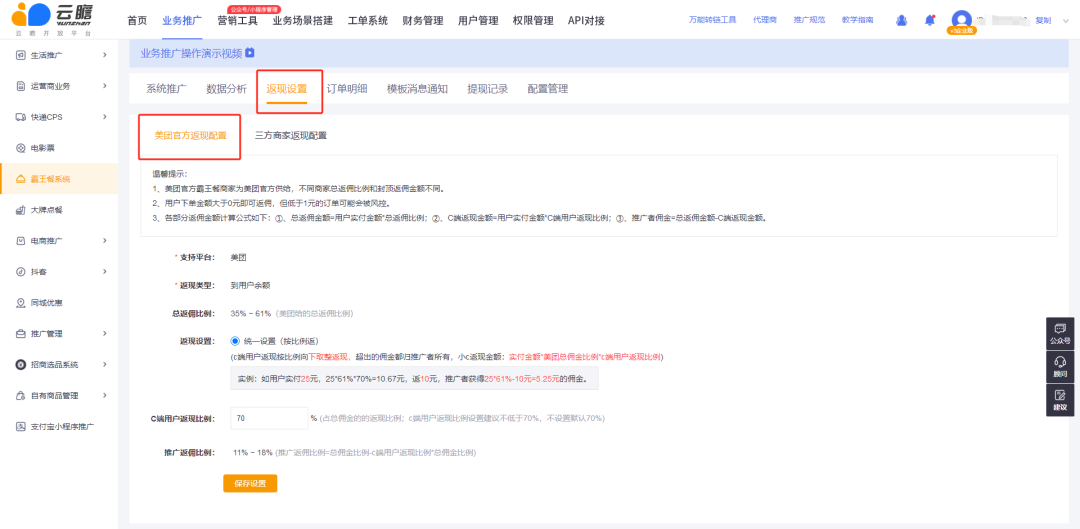Open 财务管理 in top navigation
Viewport: 1080px width, 529px height.
[x=423, y=21]
